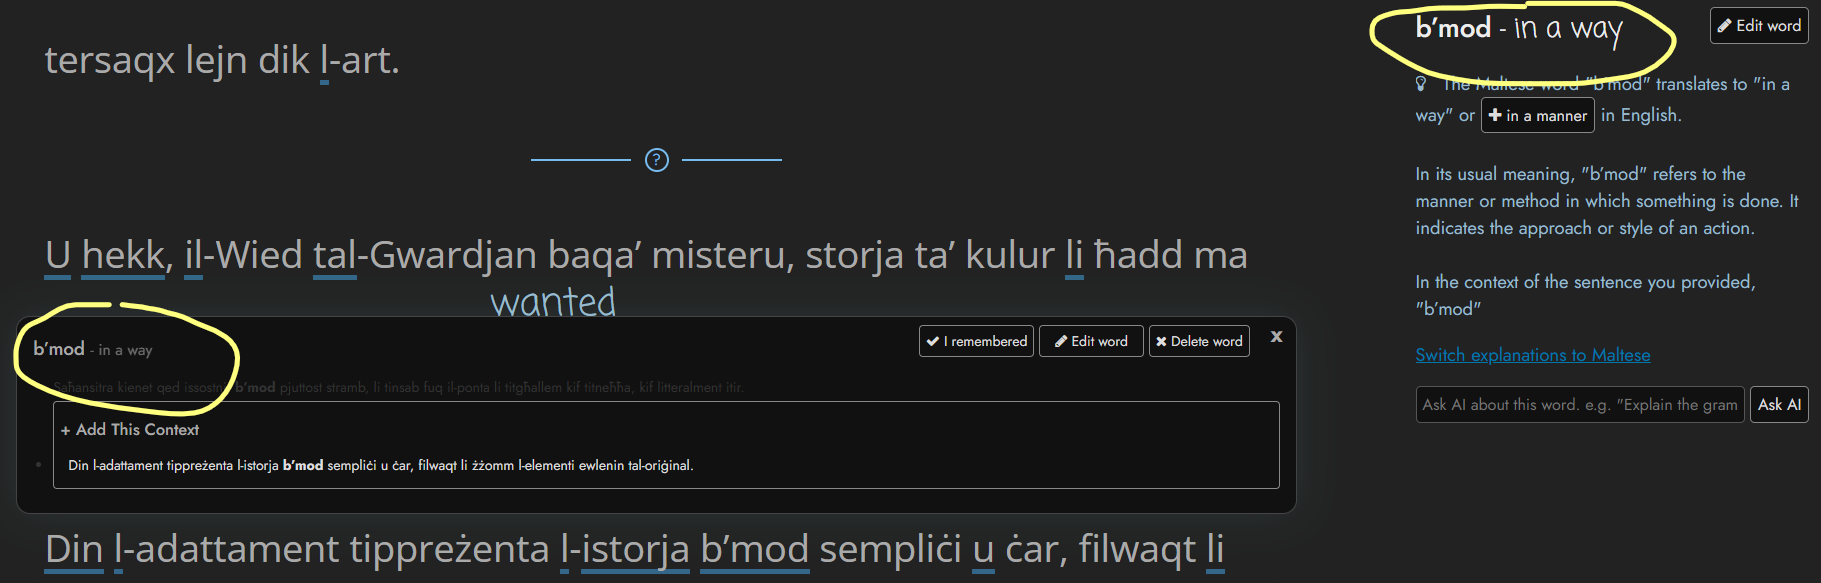
Task: Select the underlined word "hekk"
Action: pos(123,256)
